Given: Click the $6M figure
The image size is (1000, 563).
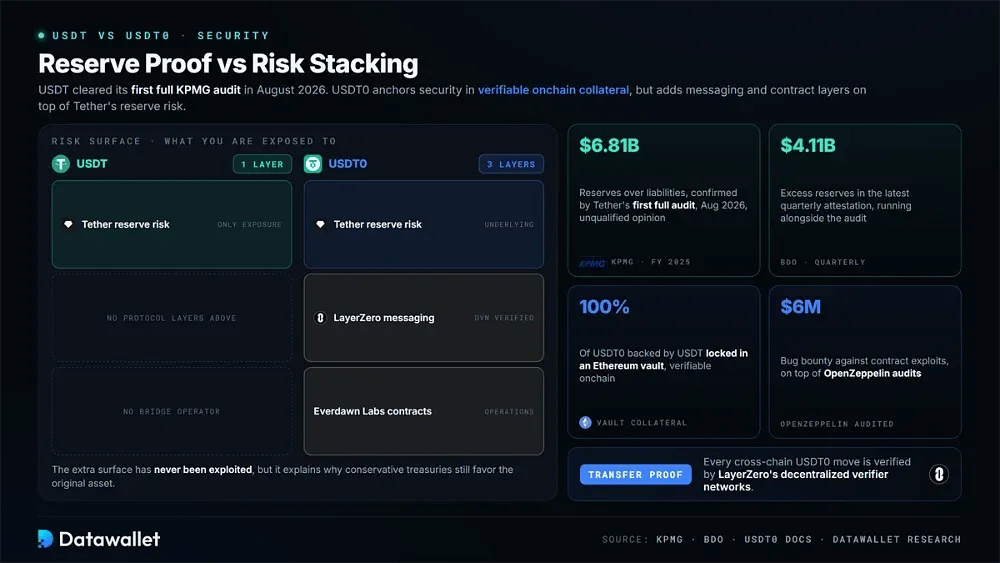Looking at the screenshot, I should point(800,307).
